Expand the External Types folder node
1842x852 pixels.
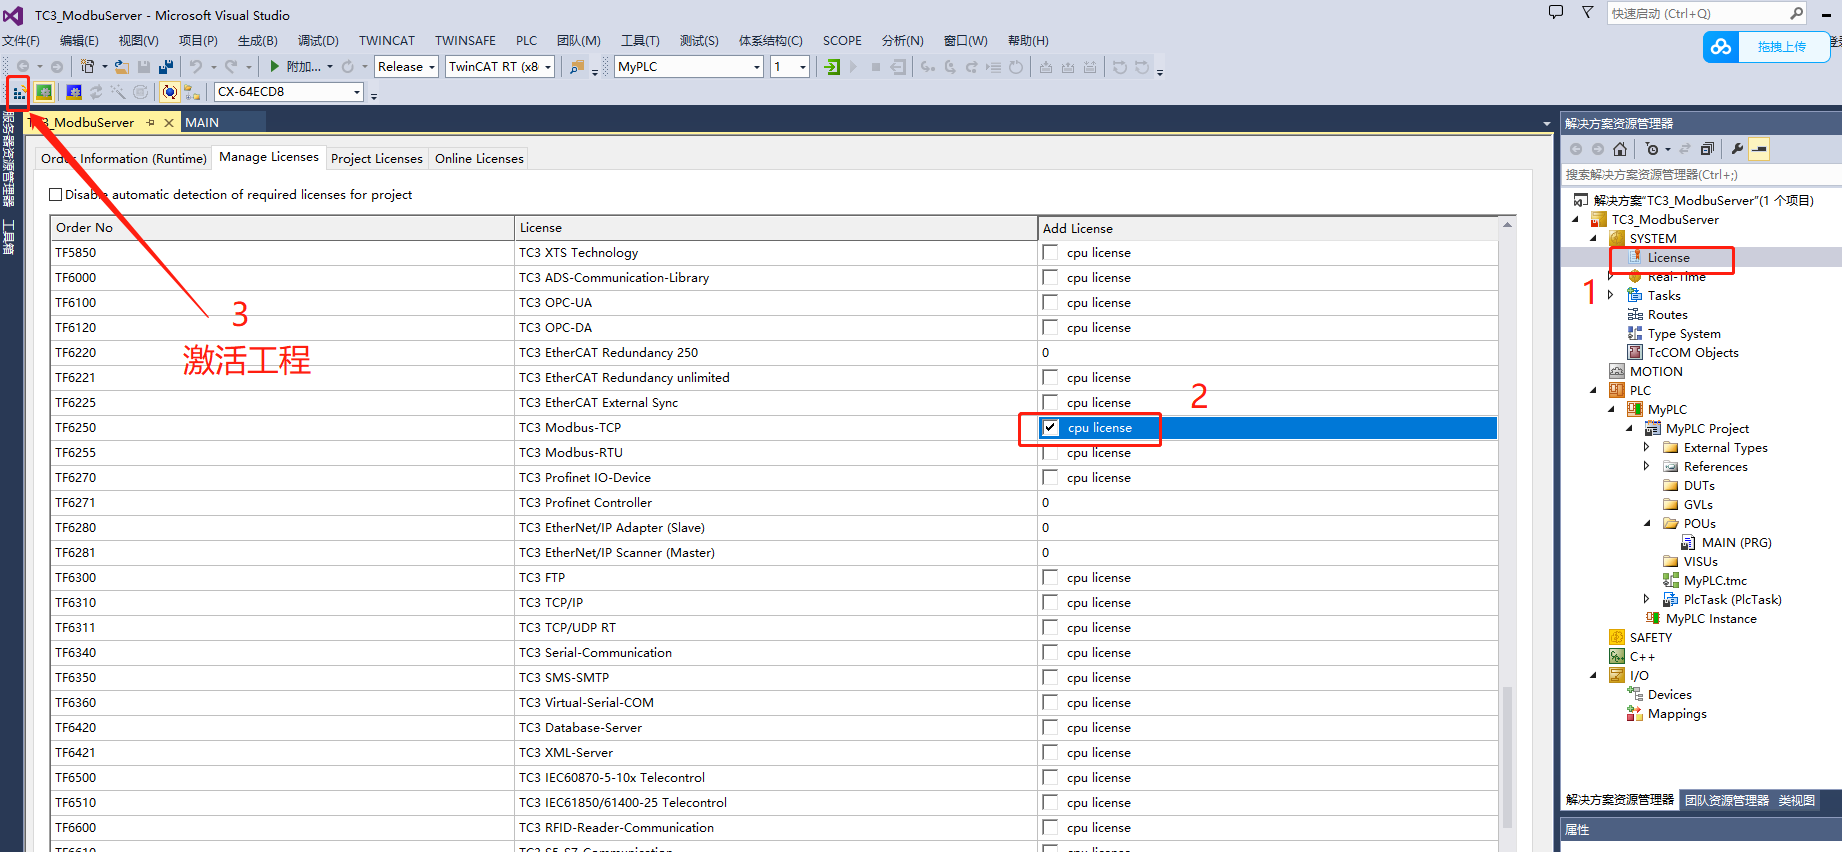1647,447
